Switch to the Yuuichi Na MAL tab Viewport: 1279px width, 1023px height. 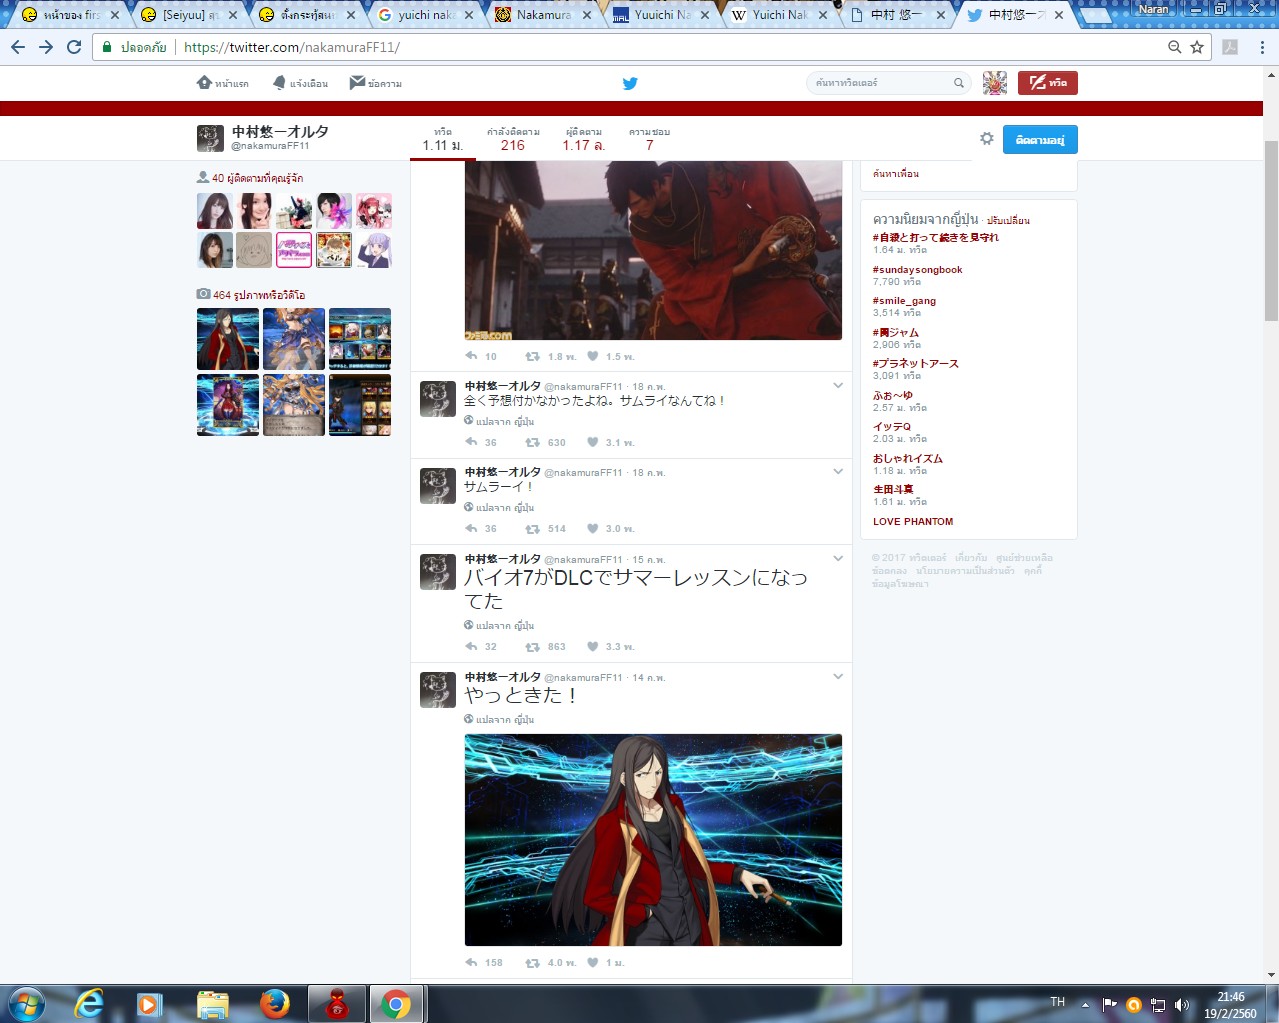click(662, 15)
